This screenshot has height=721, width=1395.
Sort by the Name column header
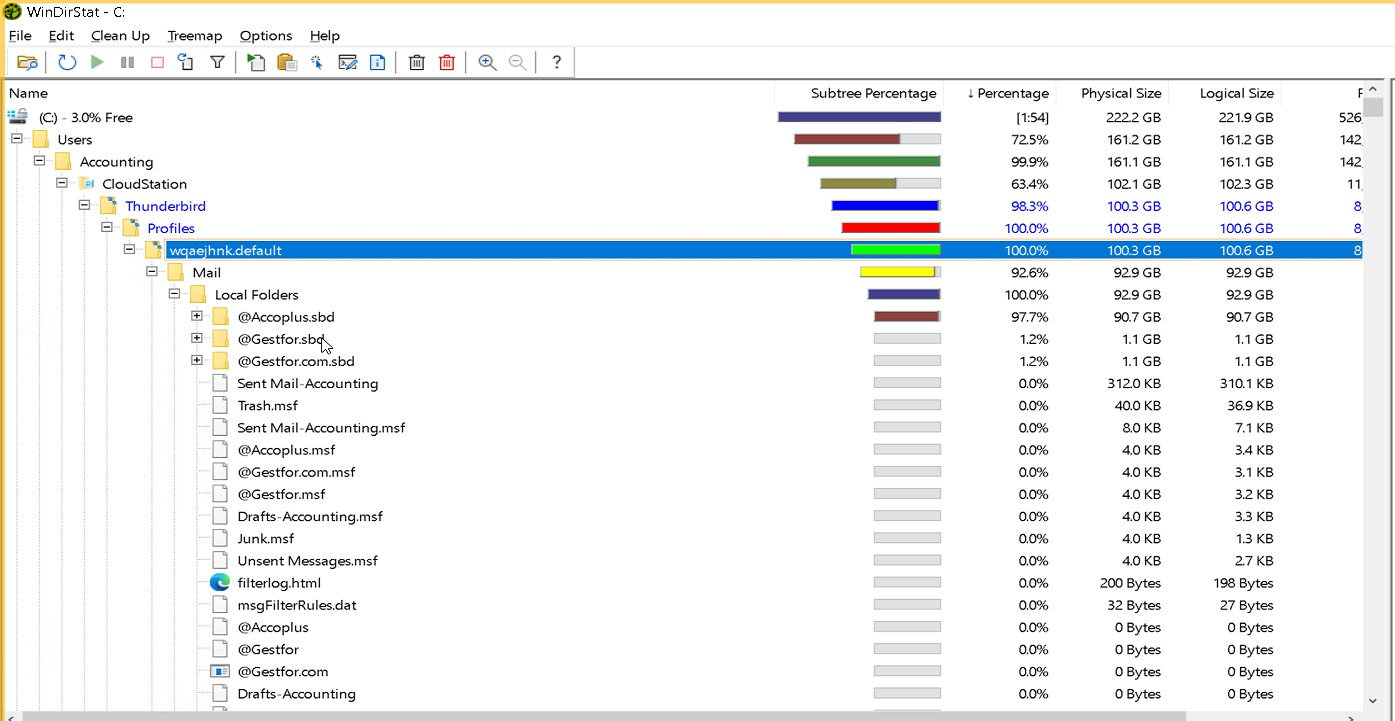click(389, 93)
